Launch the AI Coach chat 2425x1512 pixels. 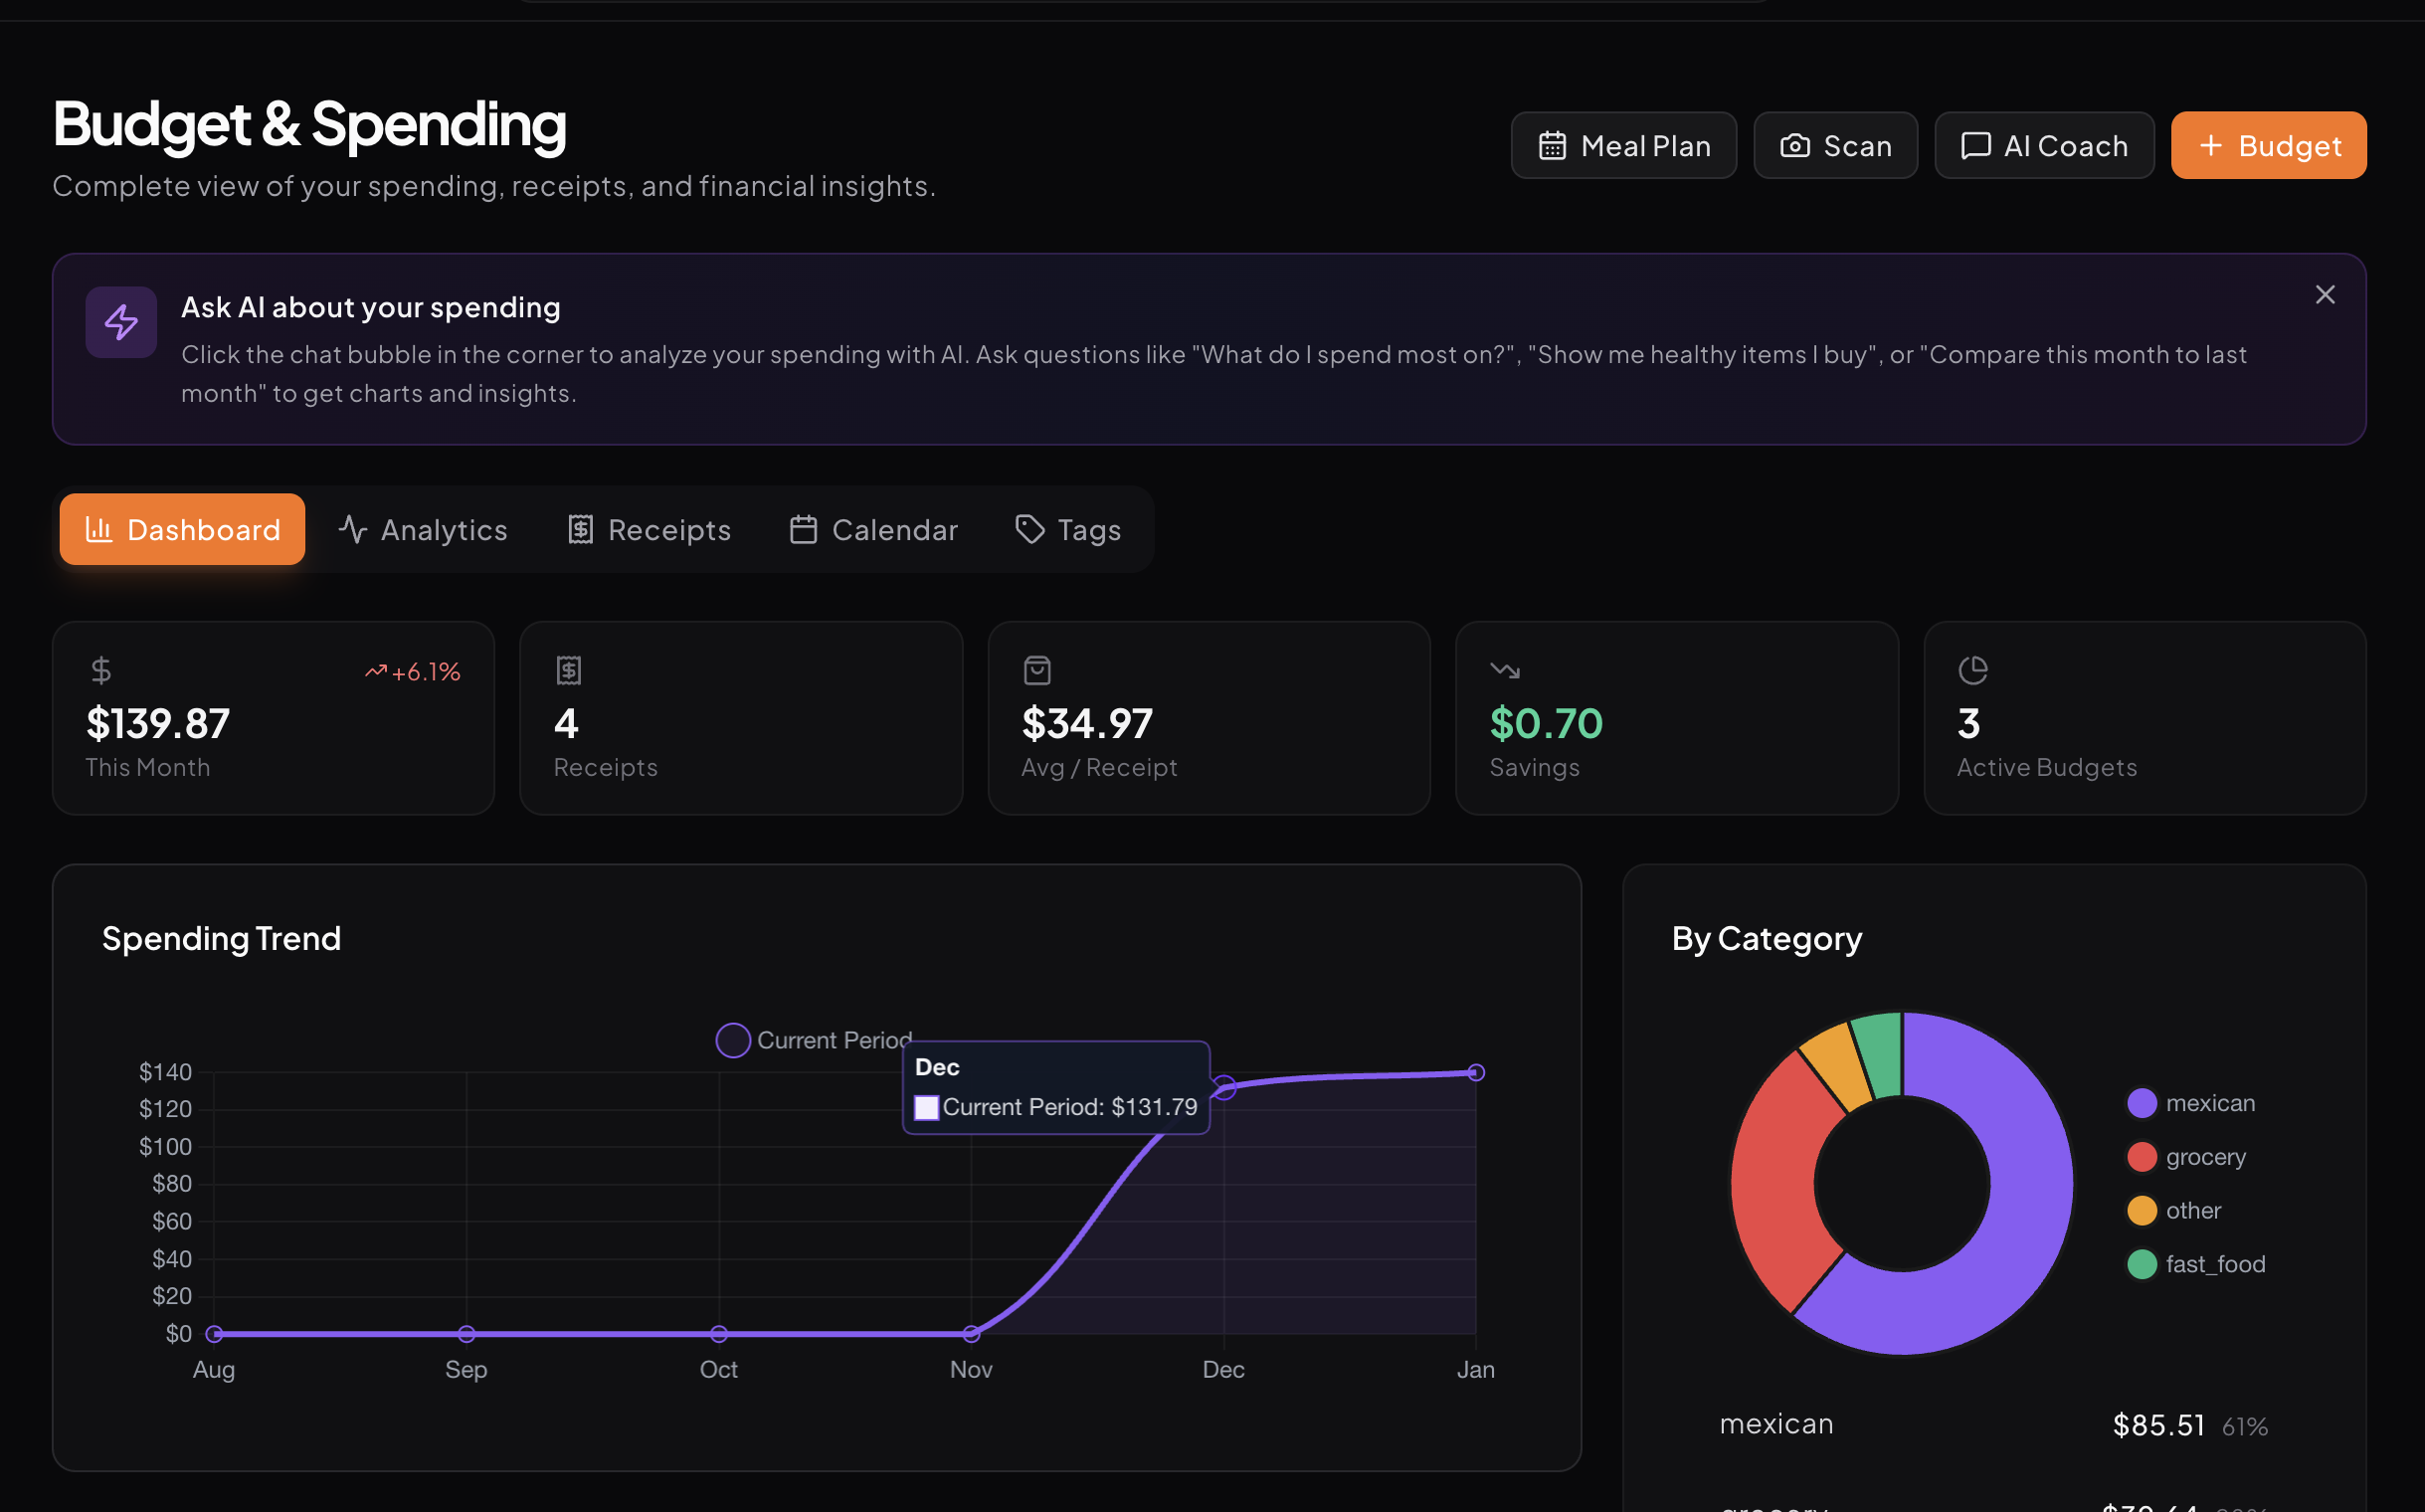(2043, 146)
